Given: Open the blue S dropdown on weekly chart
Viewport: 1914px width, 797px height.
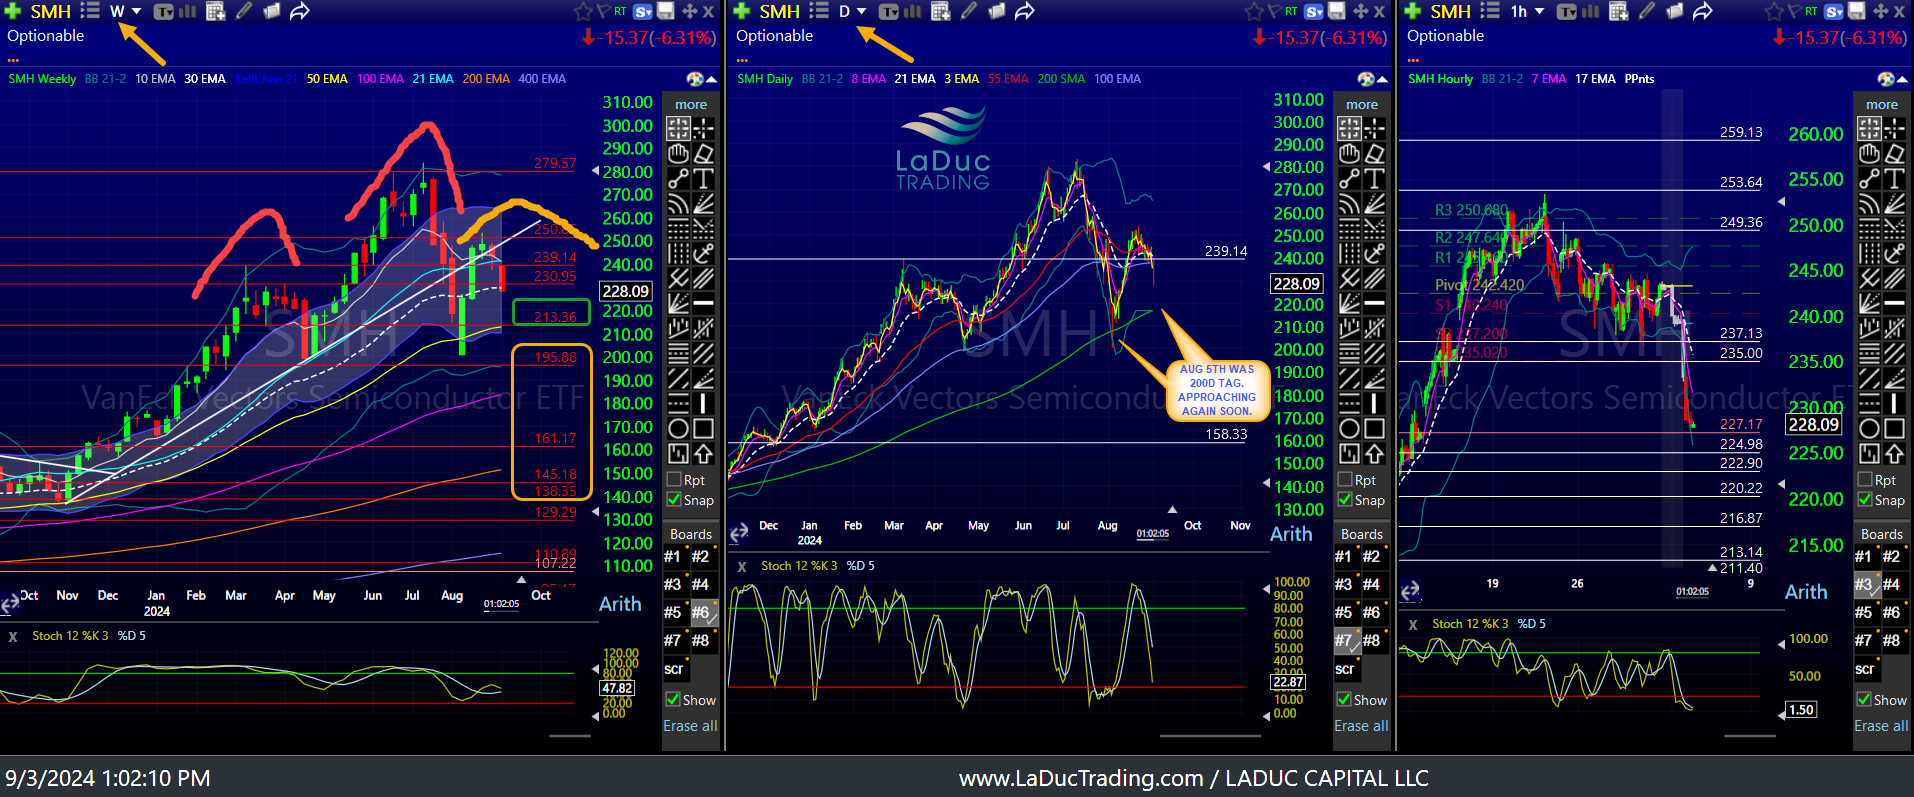Looking at the screenshot, I should coord(643,12).
